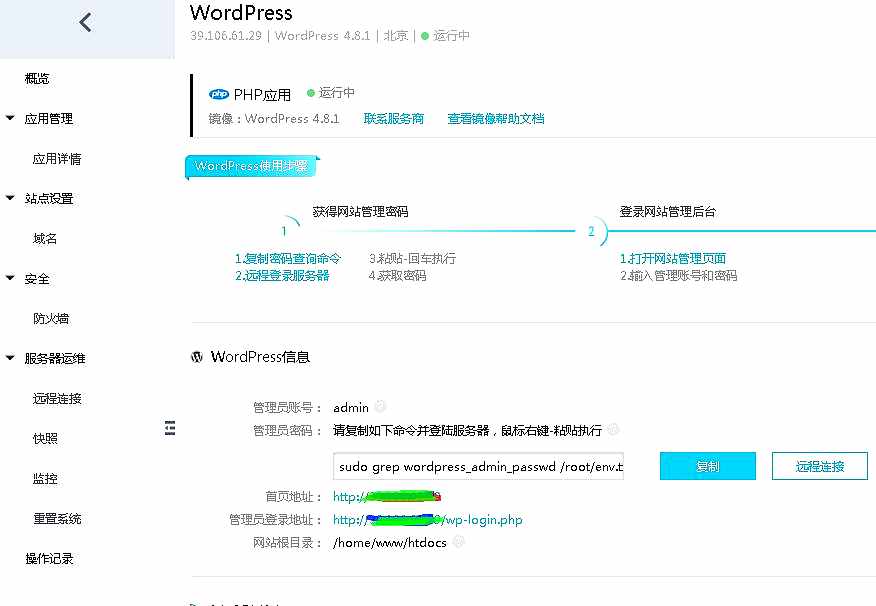Collapse the 服务器运维 menu section
876x606 pixels.
point(10,358)
